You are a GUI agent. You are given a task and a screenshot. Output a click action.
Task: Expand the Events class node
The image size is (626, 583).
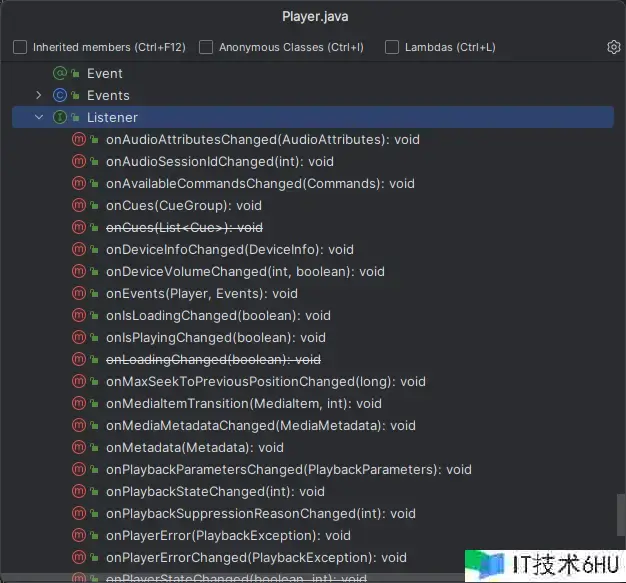point(38,95)
